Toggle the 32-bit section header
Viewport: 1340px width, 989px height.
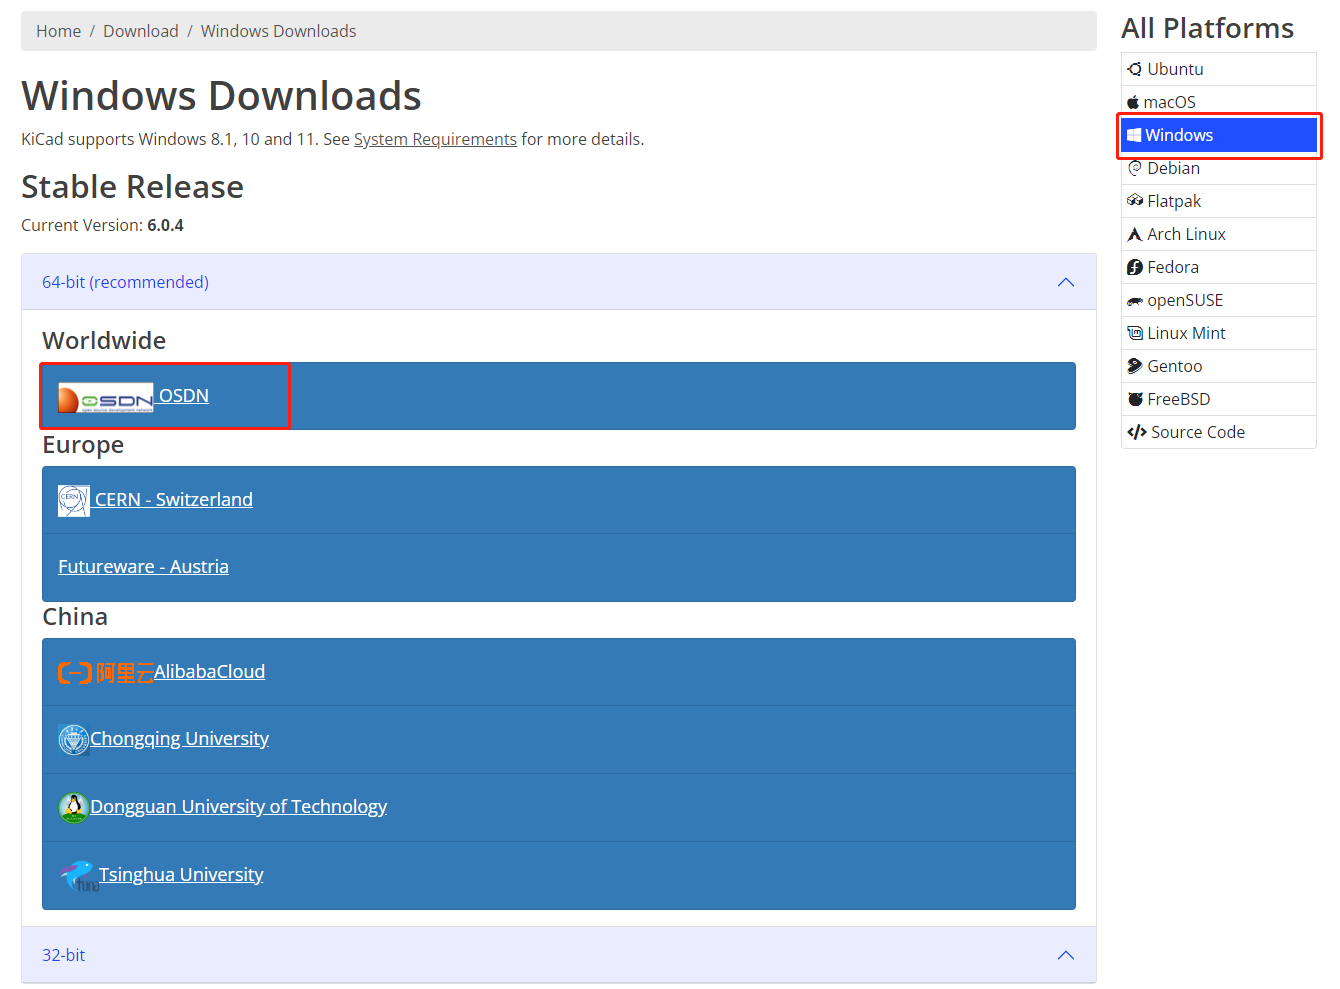tap(559, 955)
